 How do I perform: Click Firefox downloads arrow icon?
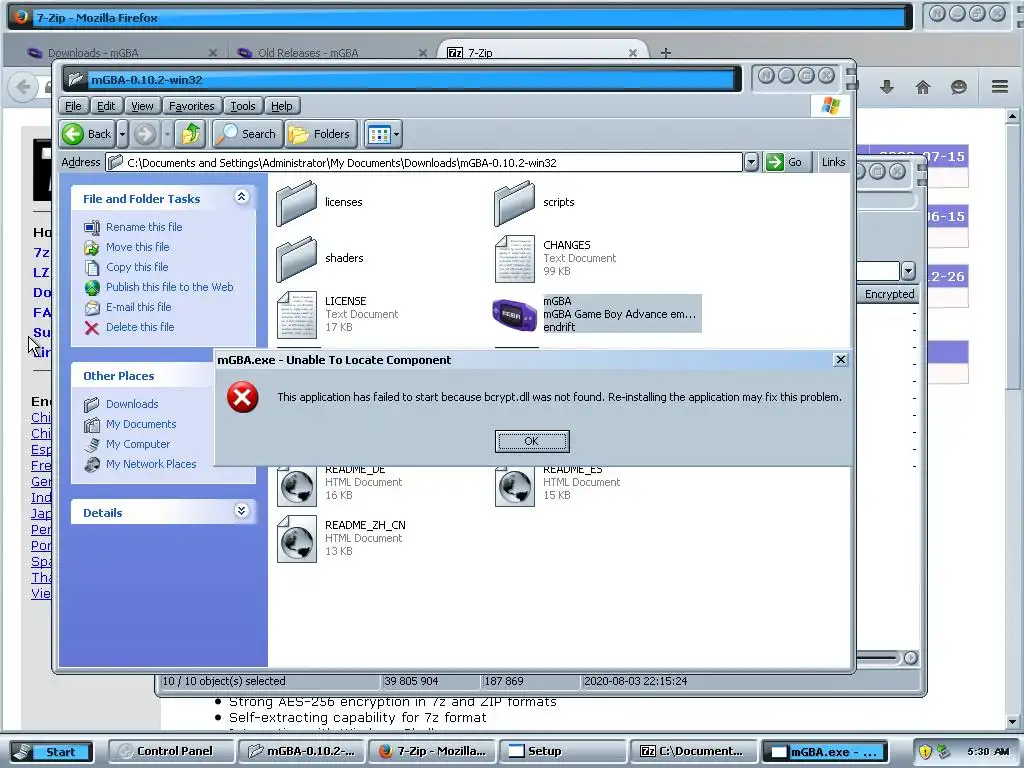tap(886, 87)
